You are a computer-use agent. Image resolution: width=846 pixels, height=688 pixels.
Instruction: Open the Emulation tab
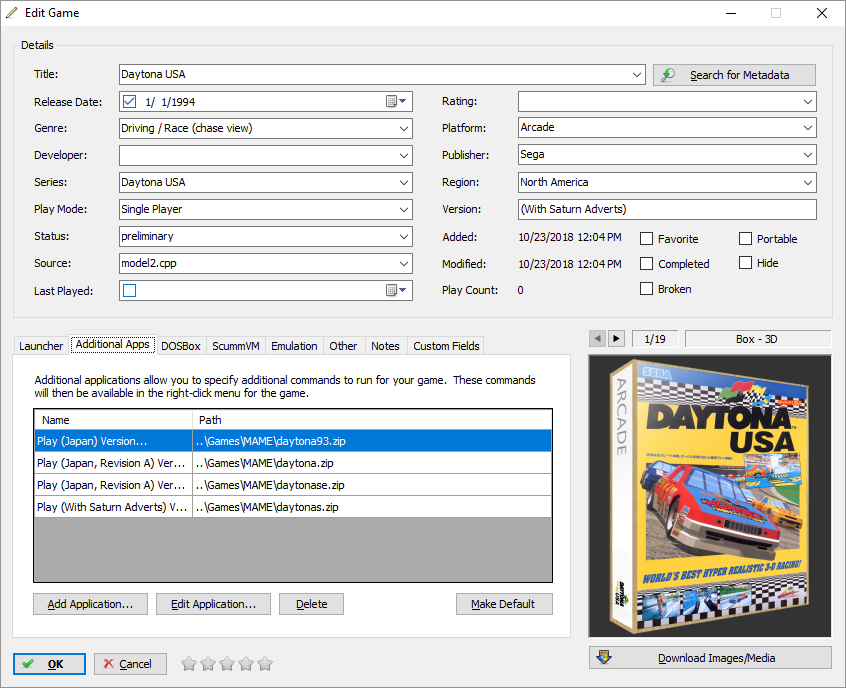294,346
